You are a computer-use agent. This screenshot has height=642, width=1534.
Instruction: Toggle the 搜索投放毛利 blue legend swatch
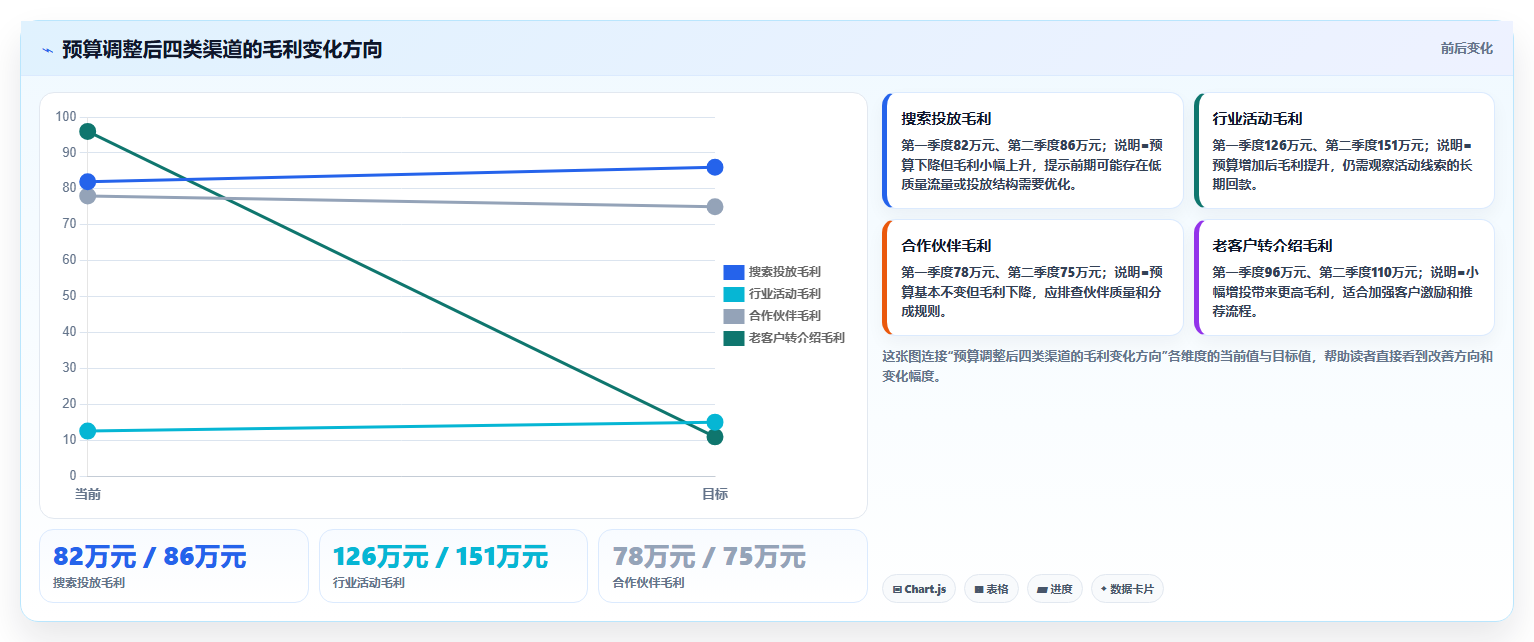734,272
